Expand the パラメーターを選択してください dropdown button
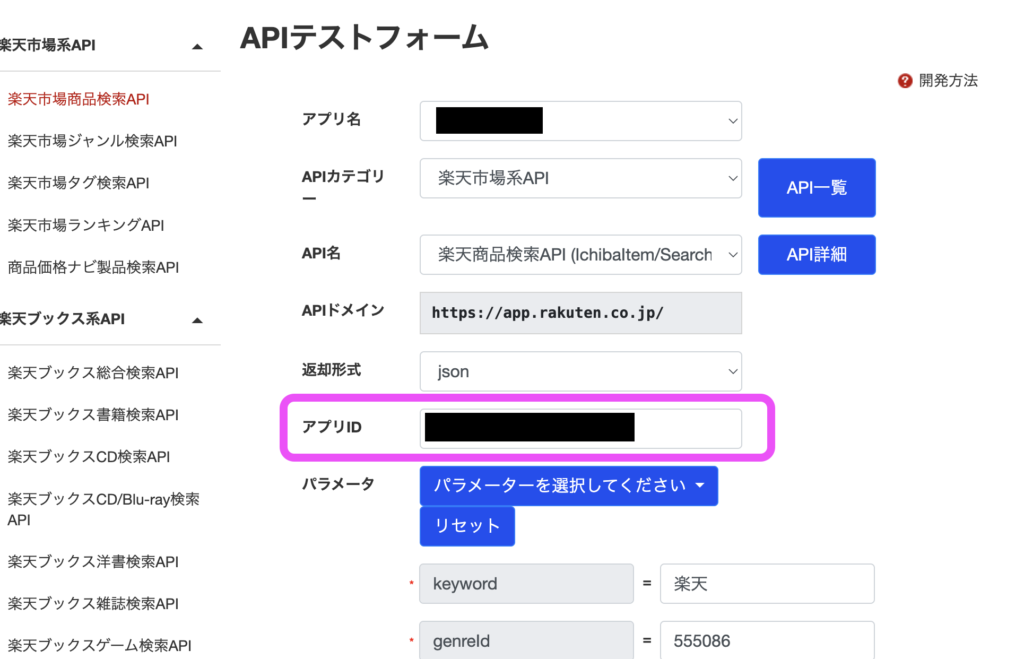Viewport: 1024px width, 659px height. tap(568, 486)
